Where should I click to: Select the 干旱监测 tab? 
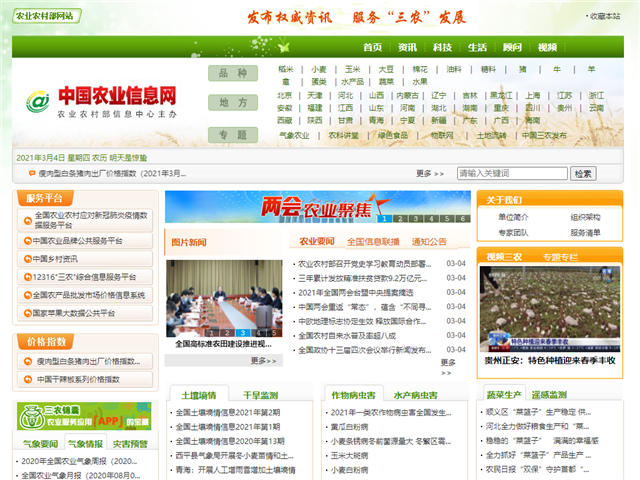coord(260,395)
